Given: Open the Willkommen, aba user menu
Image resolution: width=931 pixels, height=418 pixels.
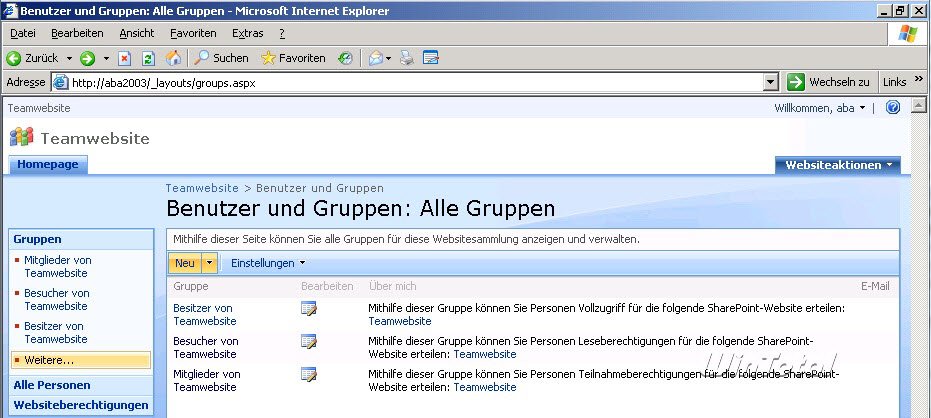Looking at the screenshot, I should point(820,107).
